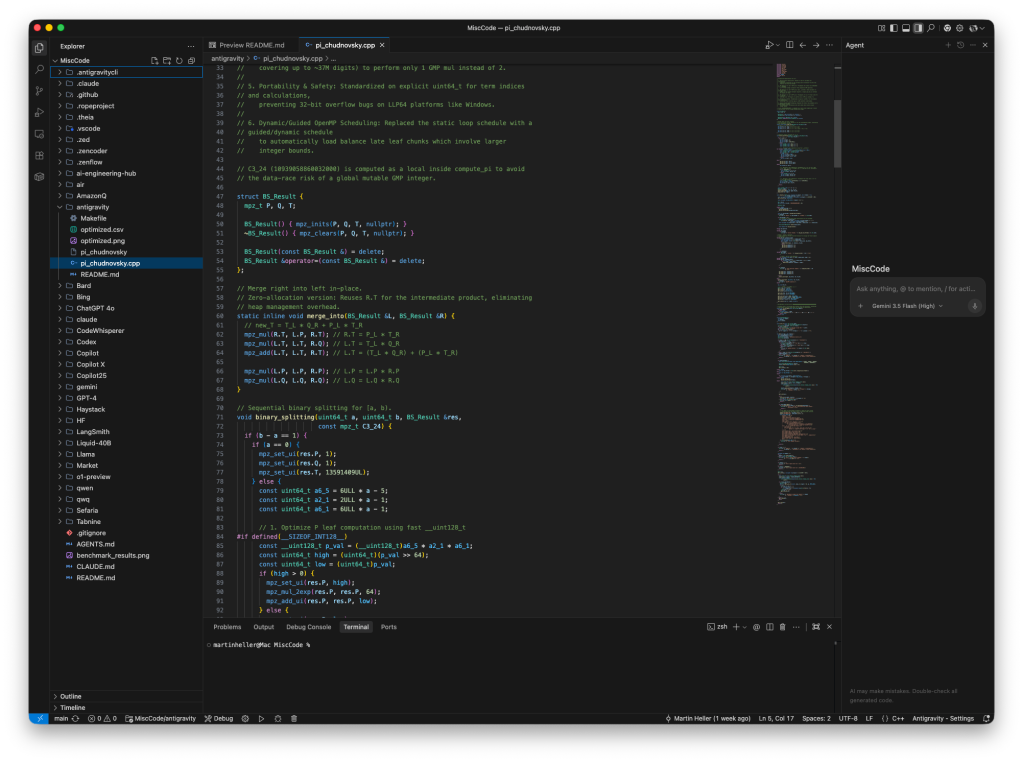Start a new Agent conversation

pos(948,45)
